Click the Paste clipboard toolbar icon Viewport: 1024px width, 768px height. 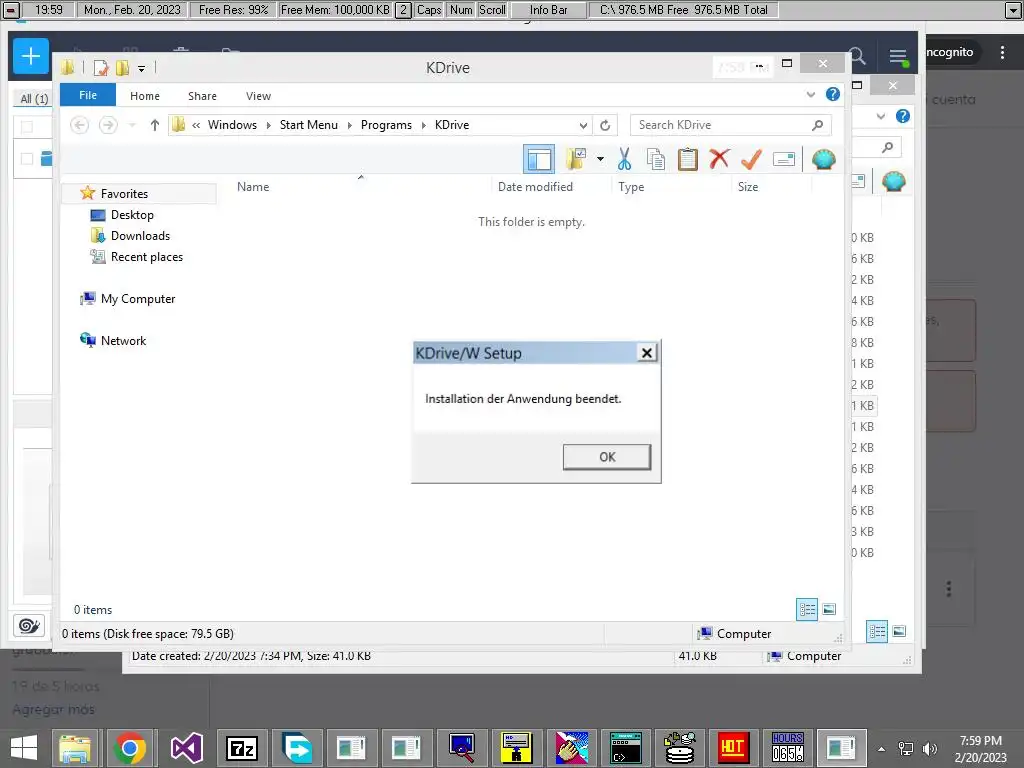pos(687,159)
